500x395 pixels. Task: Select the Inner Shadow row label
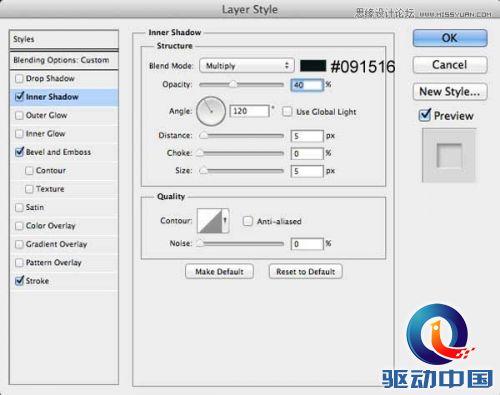52,97
